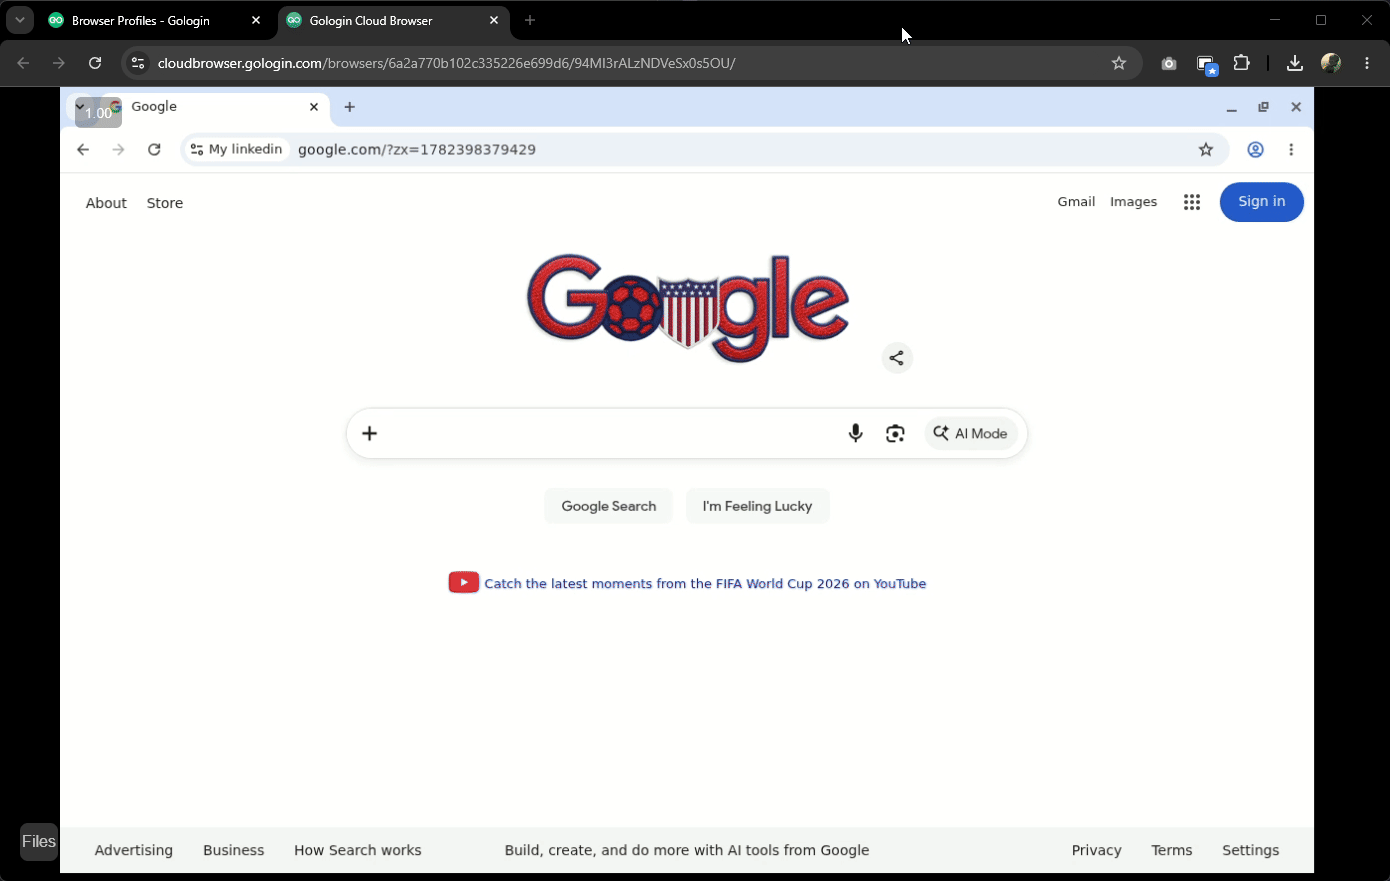This screenshot has width=1390, height=881.
Task: Bookmark the Google page with star icon
Action: coord(1206,149)
